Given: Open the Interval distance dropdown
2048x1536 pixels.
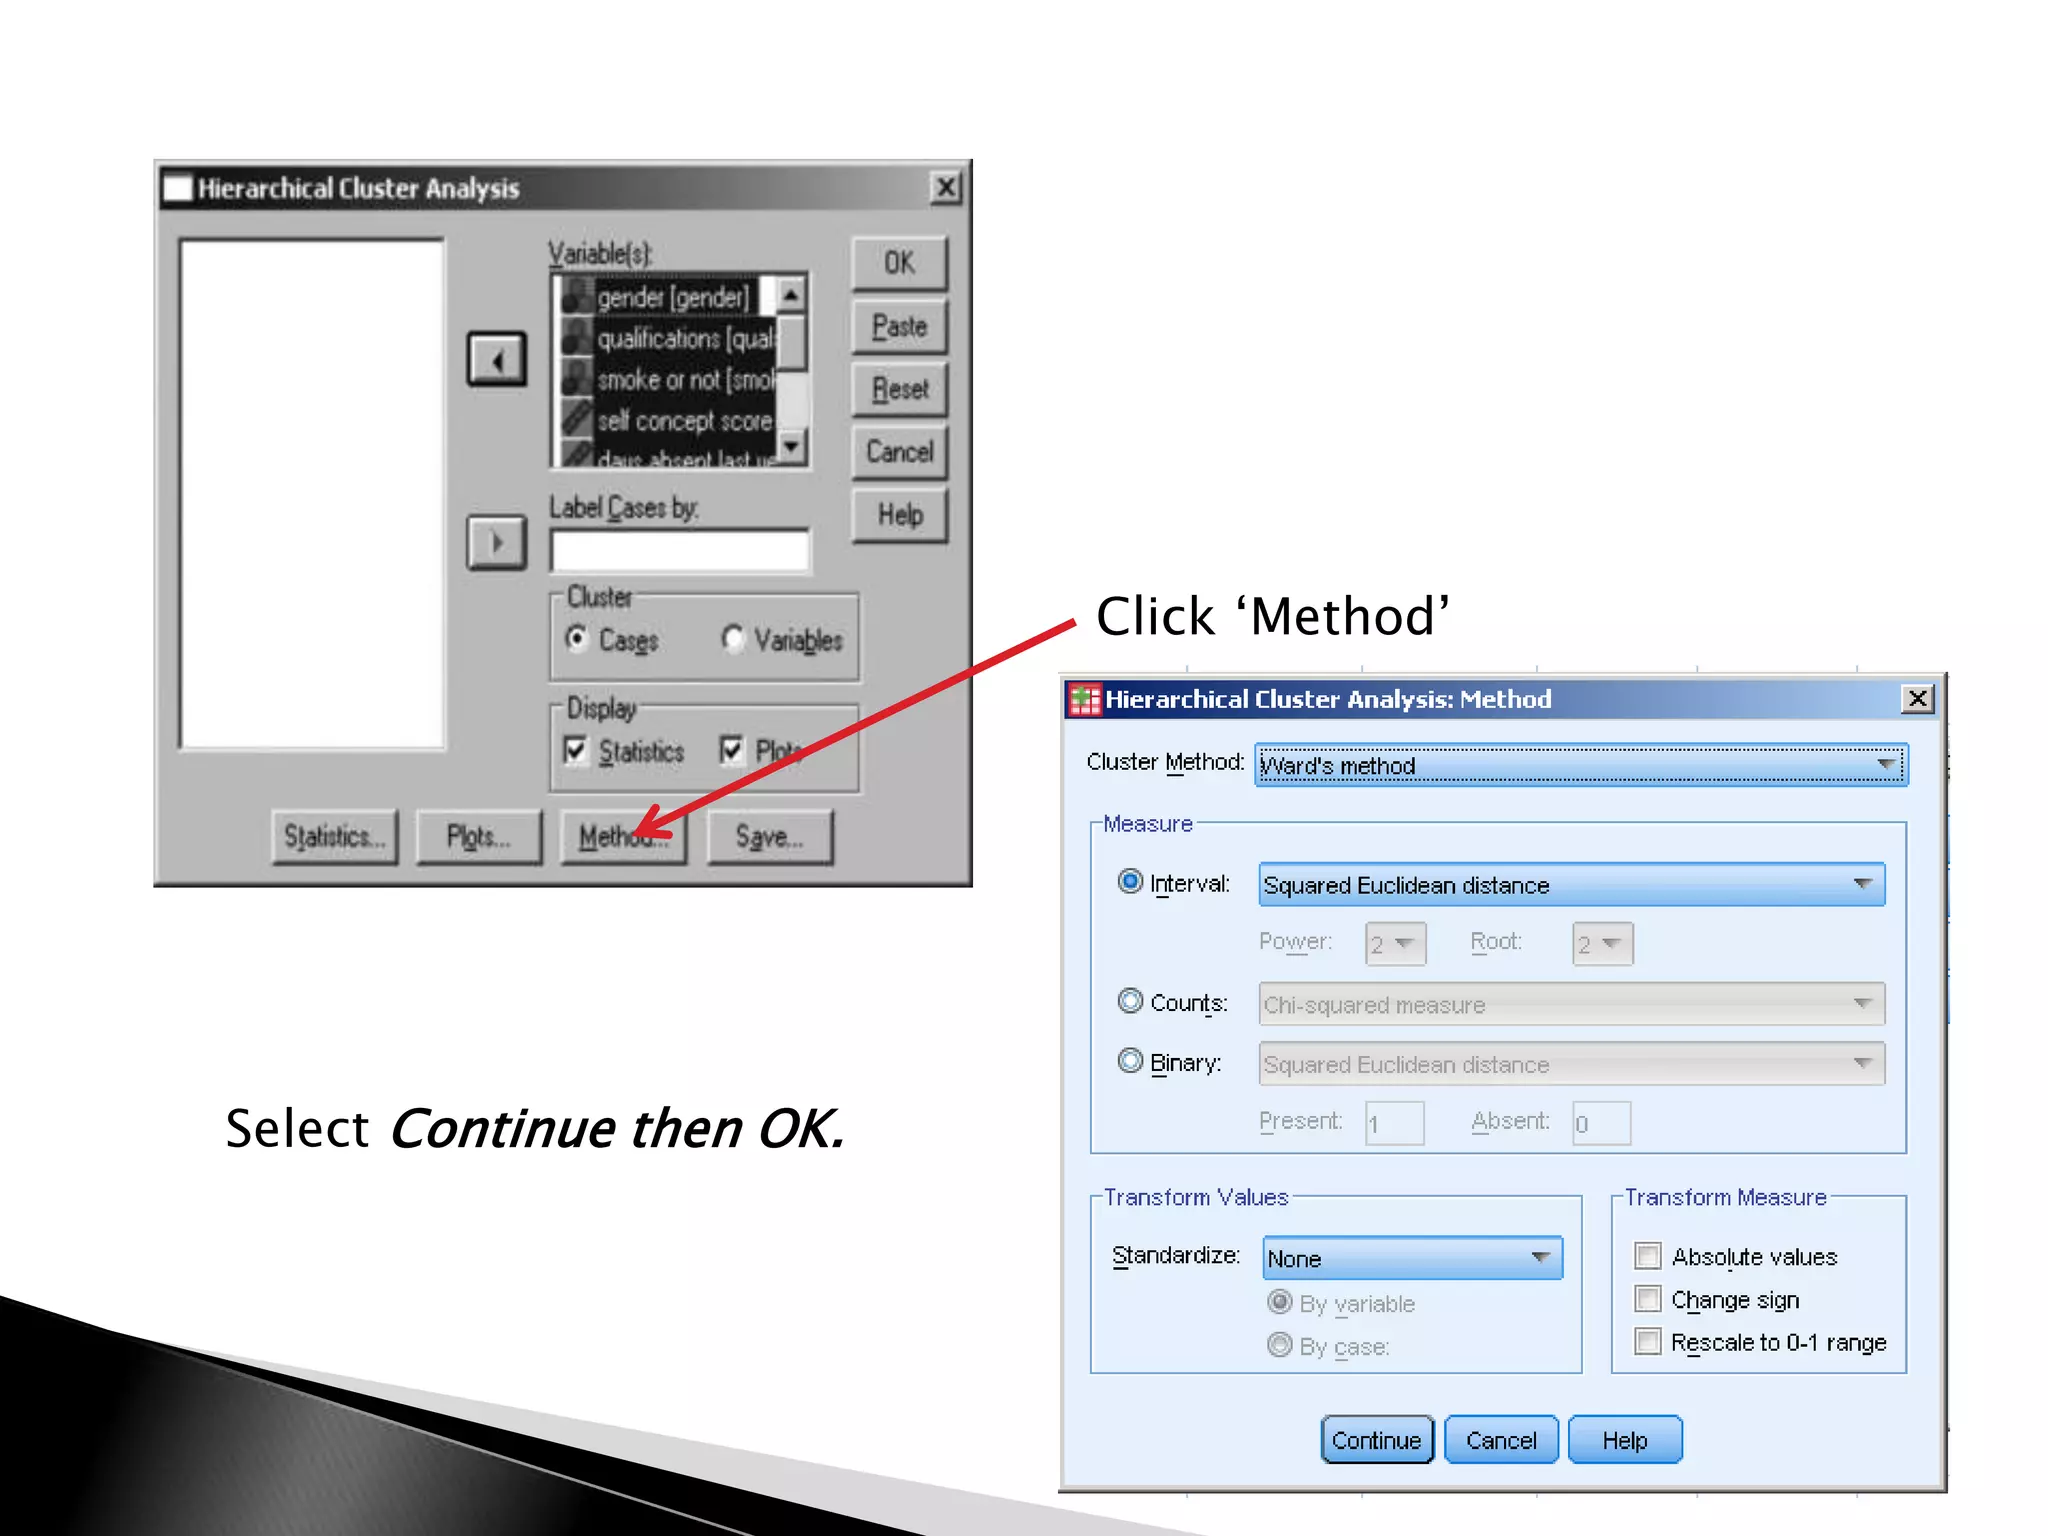Looking at the screenshot, I should [x=1572, y=885].
